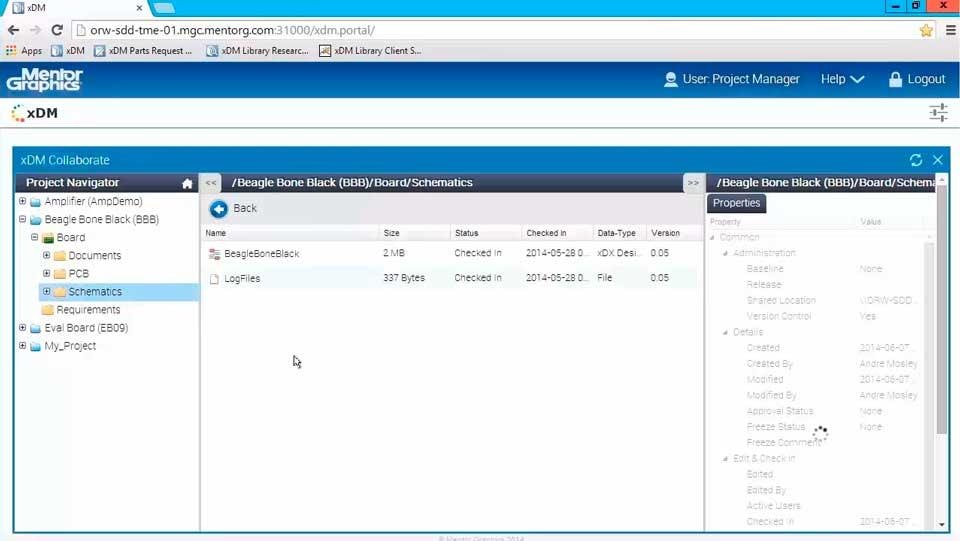
Task: Reload the page with the refresh icon
Action: click(x=57, y=30)
